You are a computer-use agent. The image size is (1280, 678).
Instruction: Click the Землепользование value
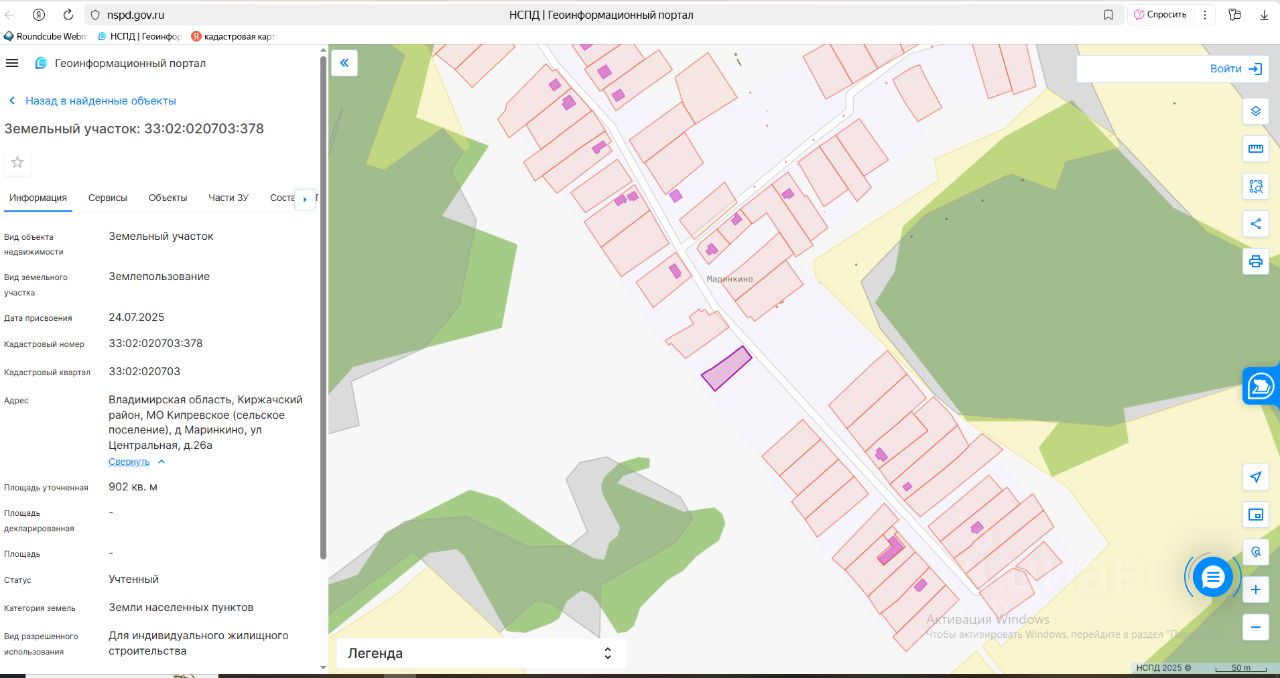tap(159, 276)
